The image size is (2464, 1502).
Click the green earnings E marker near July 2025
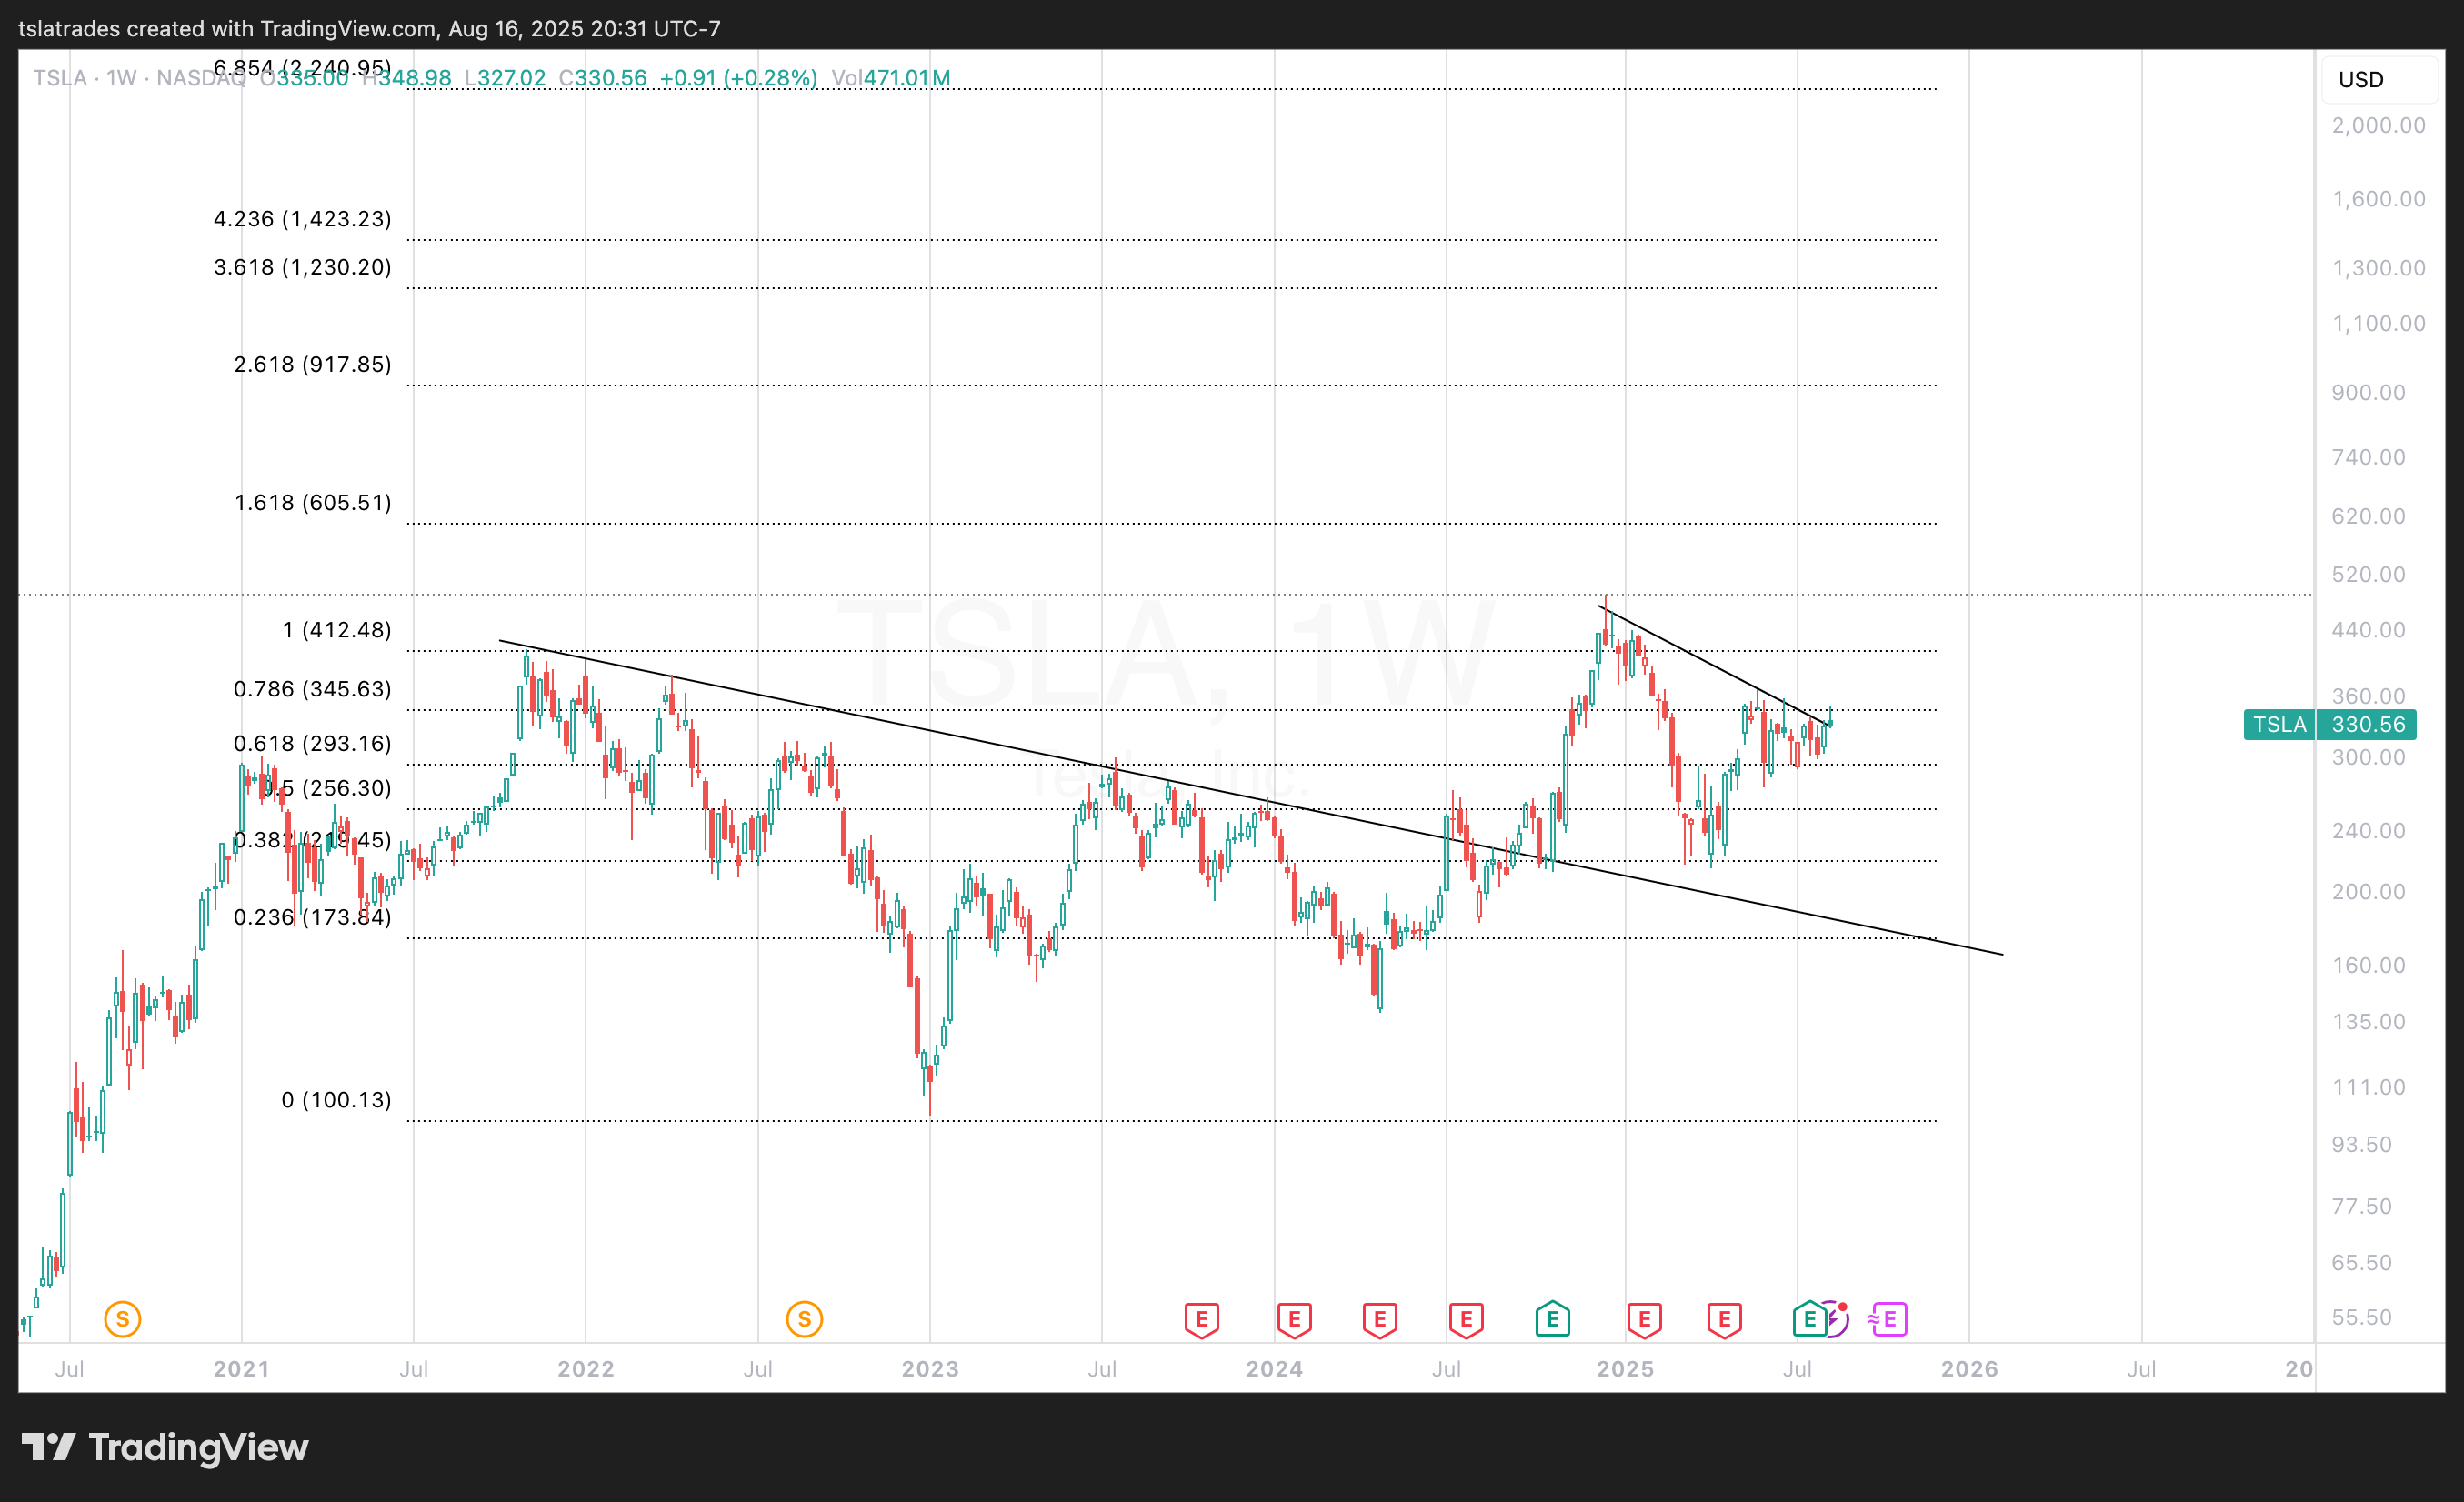(1809, 1319)
